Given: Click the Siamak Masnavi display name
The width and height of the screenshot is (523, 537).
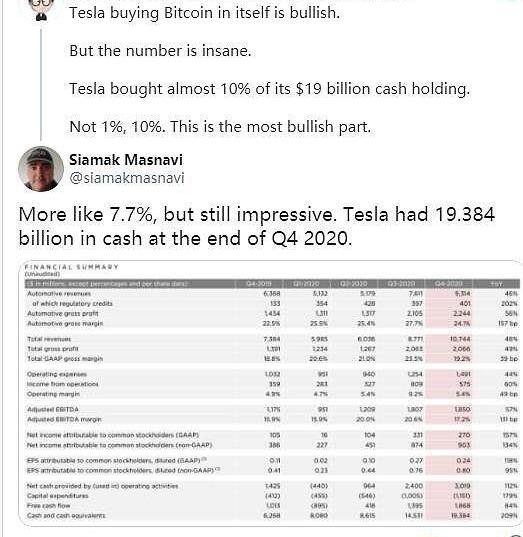Looking at the screenshot, I should click(126, 160).
